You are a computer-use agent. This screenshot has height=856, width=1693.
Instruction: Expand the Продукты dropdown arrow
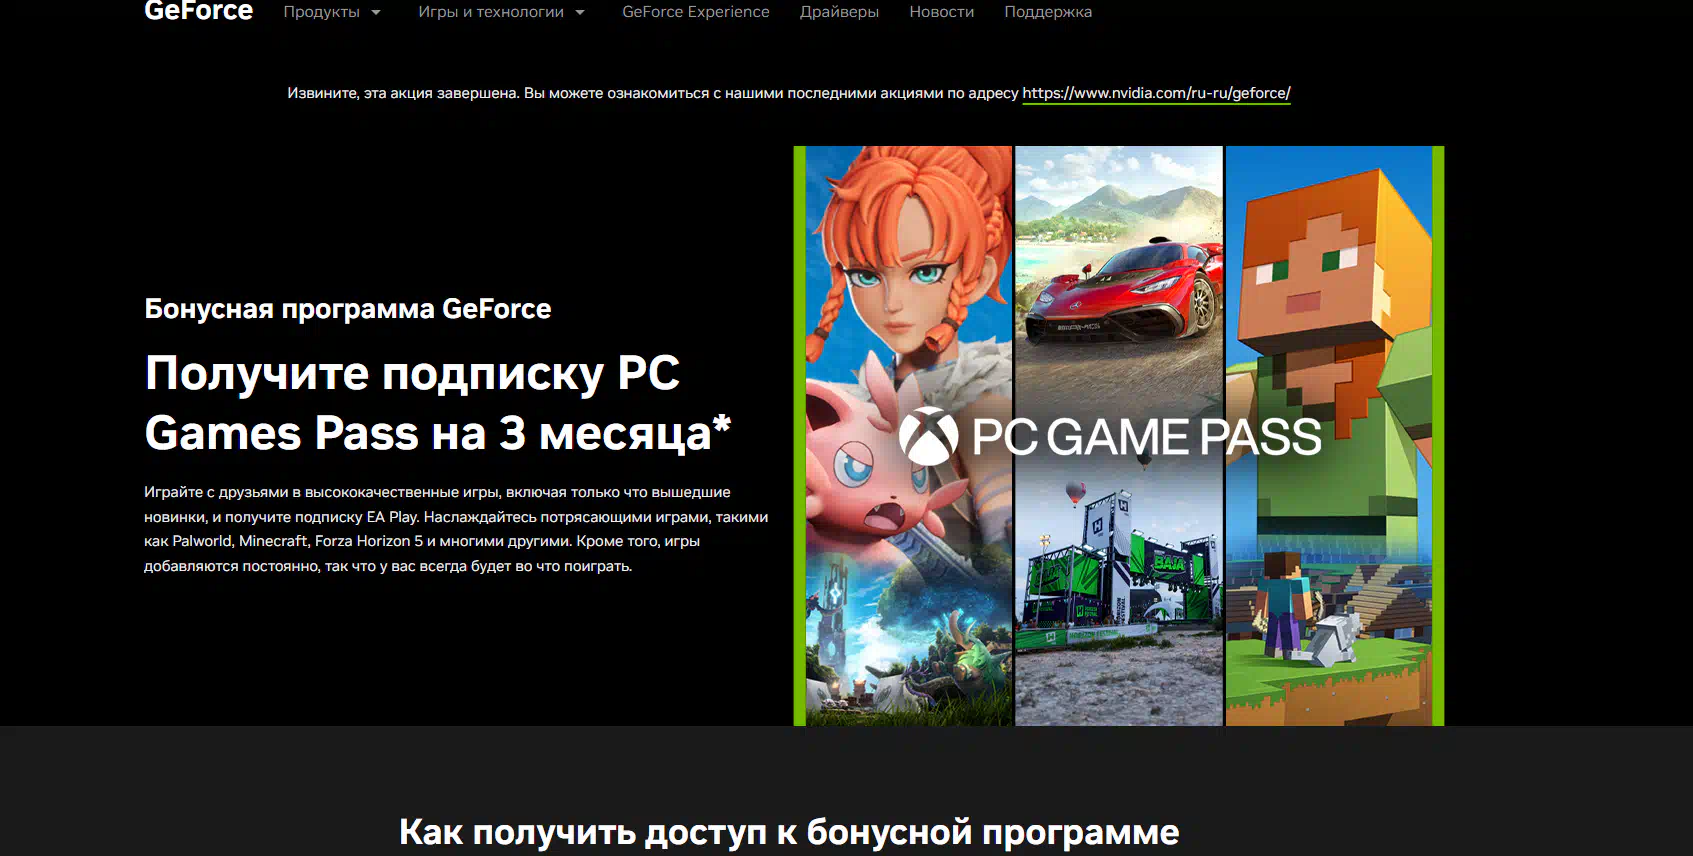[376, 12]
